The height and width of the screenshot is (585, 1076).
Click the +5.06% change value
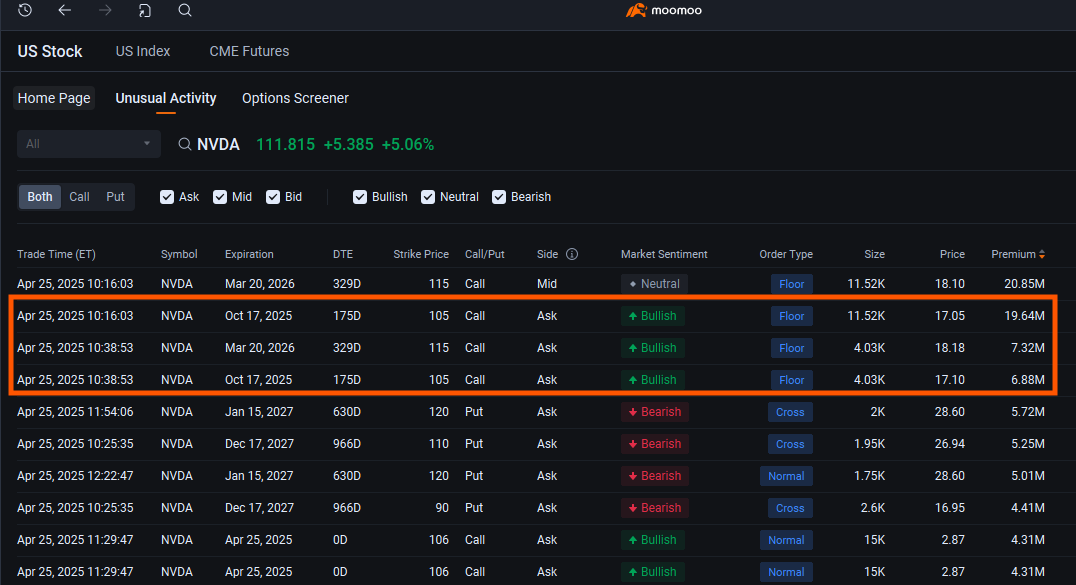pyautogui.click(x=408, y=144)
